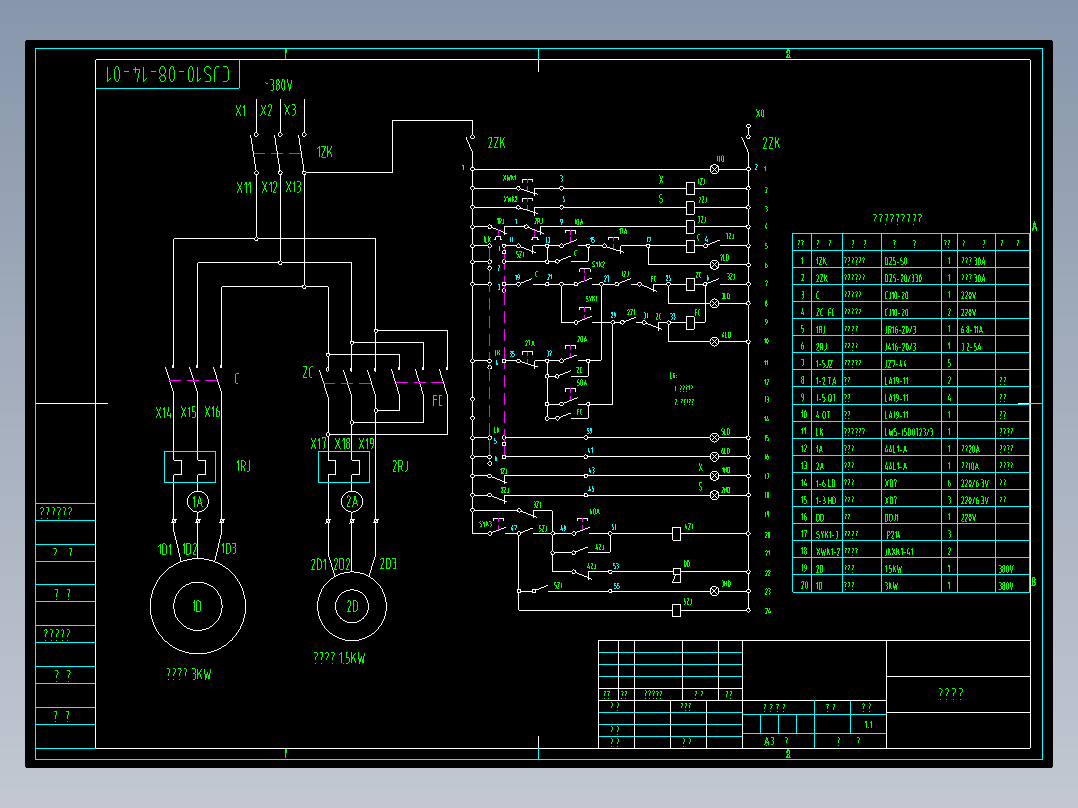Select the X19 terminal label

pyautogui.click(x=366, y=444)
